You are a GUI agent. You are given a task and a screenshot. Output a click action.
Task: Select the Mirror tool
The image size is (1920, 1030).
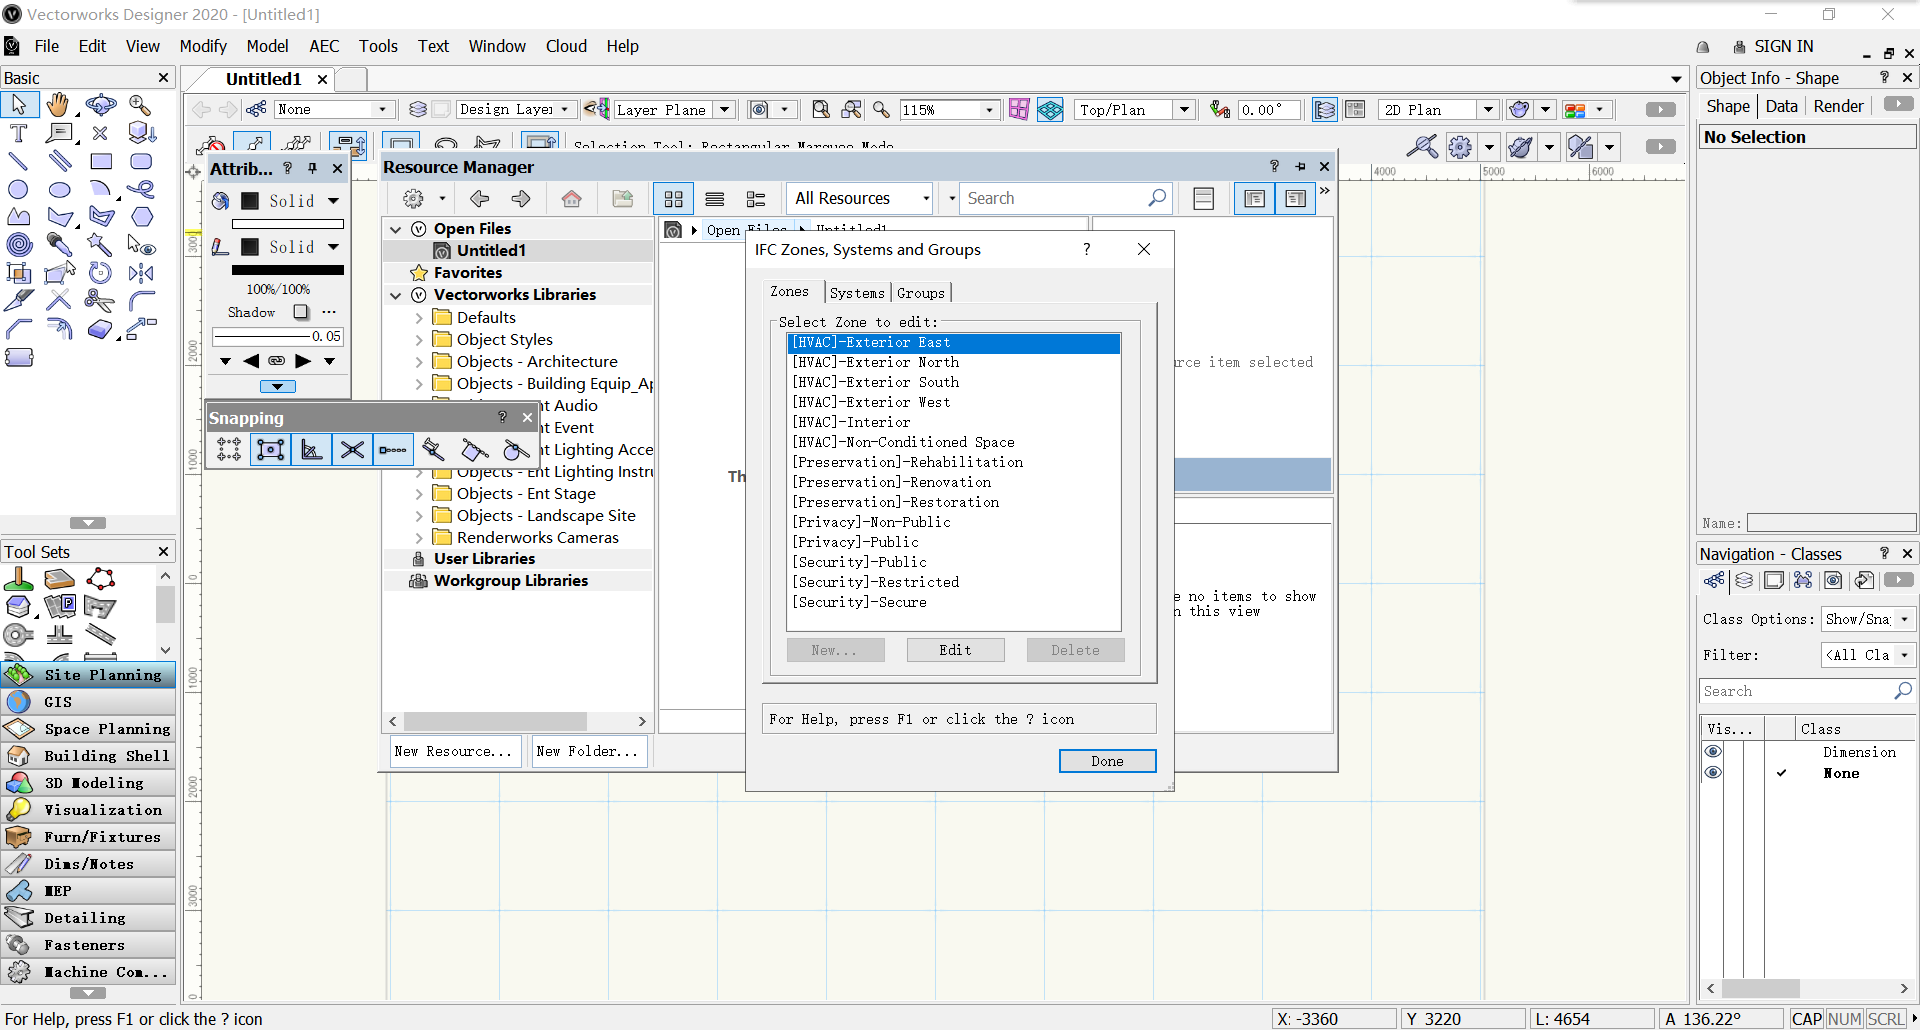tap(141, 272)
